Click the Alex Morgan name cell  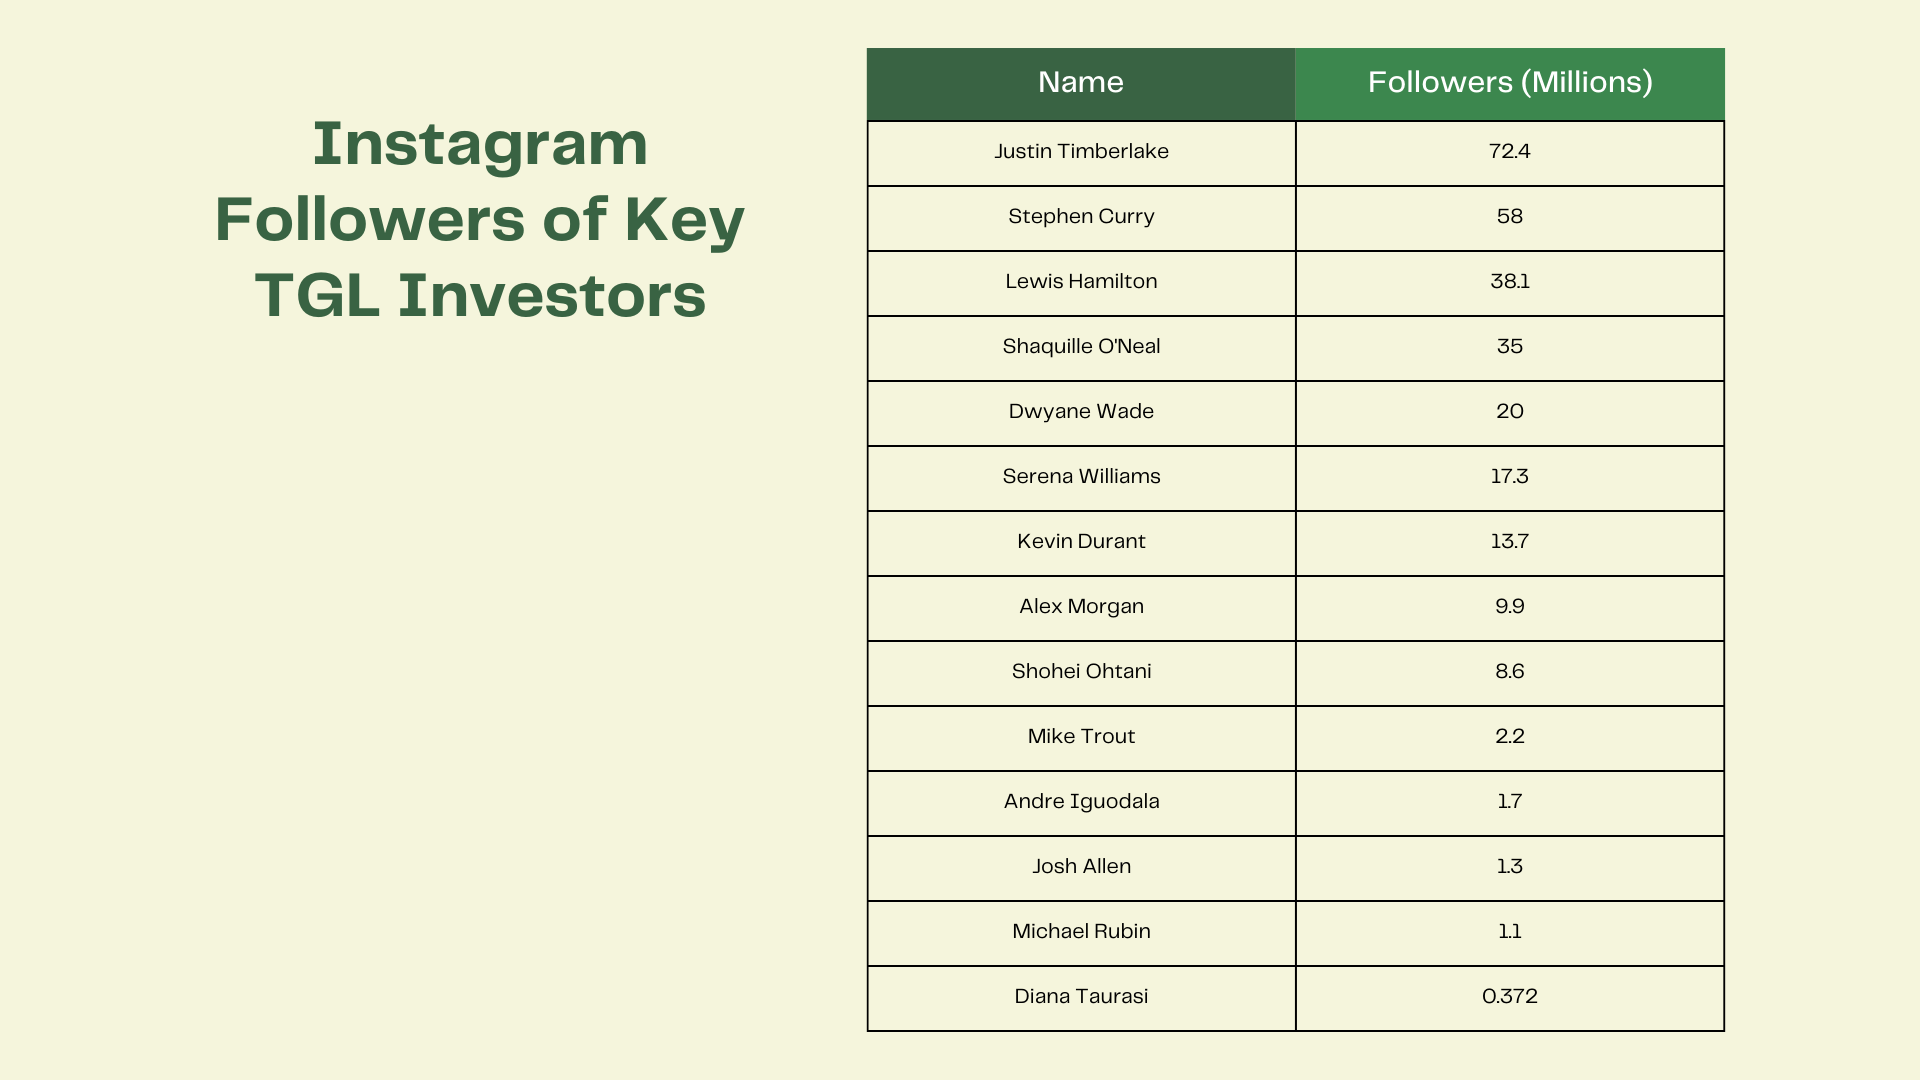(1081, 607)
